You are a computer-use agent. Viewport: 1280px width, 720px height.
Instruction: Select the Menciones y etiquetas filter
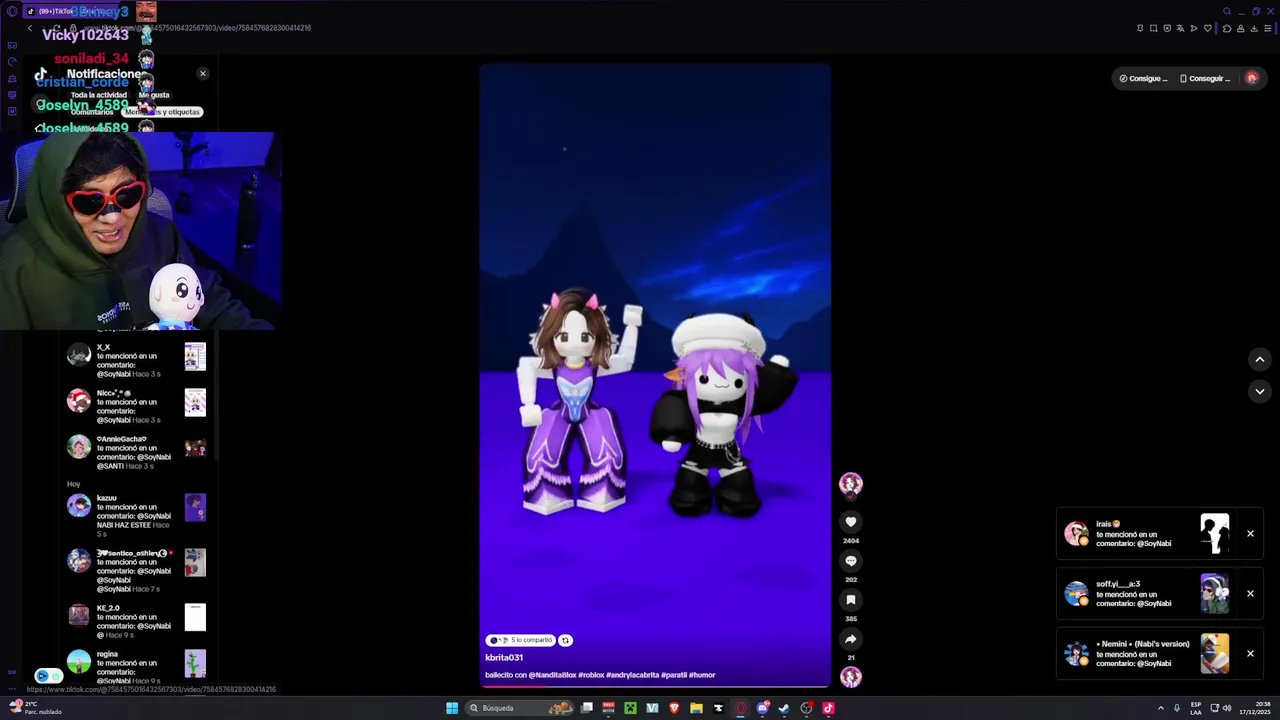pyautogui.click(x=162, y=112)
